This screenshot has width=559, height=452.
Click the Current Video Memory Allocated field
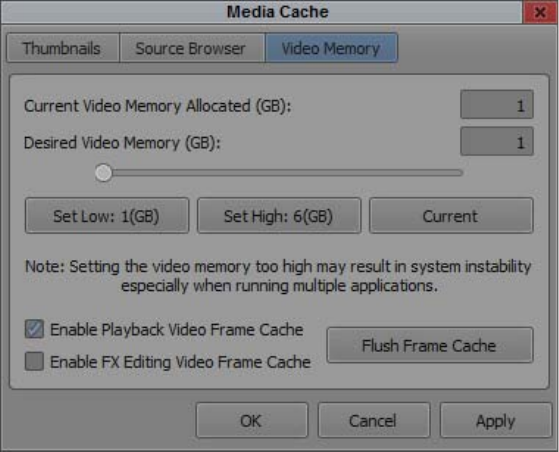click(x=497, y=105)
